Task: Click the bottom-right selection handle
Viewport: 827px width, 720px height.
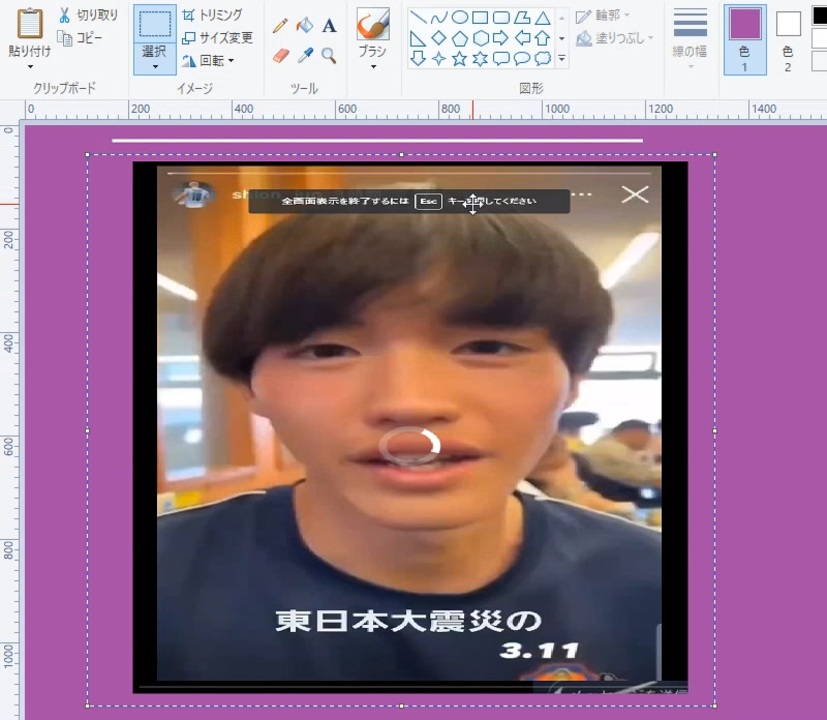Action: coord(715,705)
